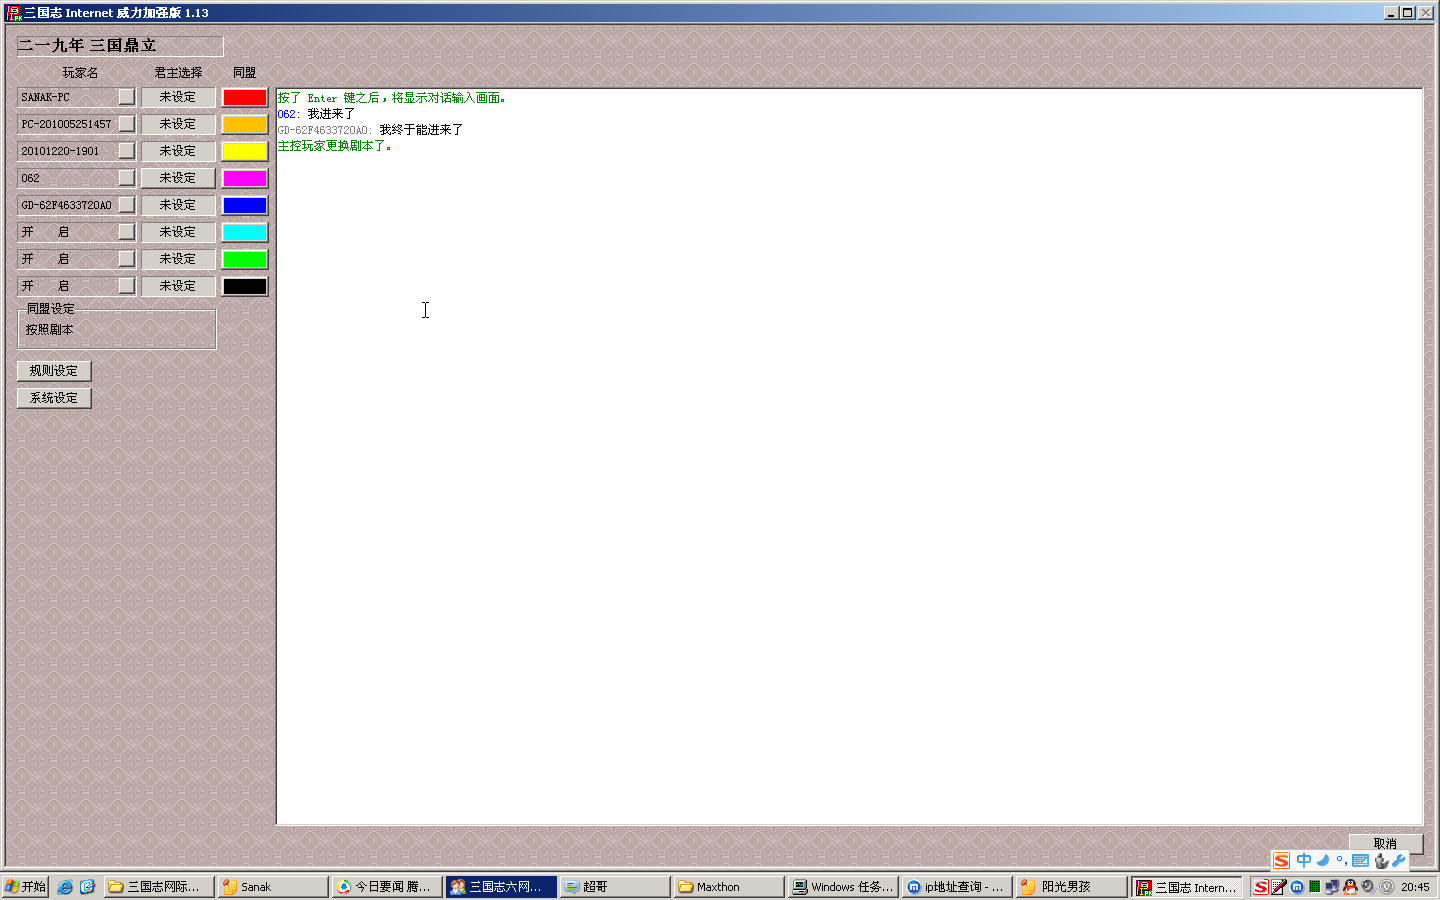
Task: Toggle the small box beside GD-62F4633720A0
Action: 126,205
